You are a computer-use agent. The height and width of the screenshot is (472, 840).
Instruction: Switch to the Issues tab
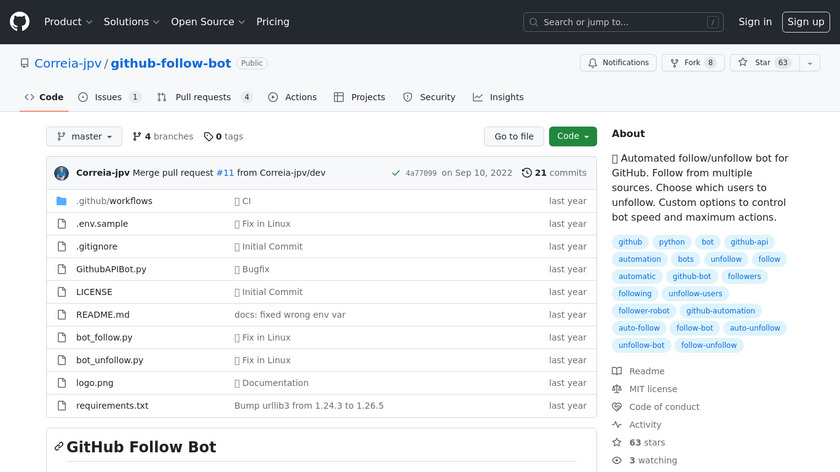pyautogui.click(x=108, y=97)
